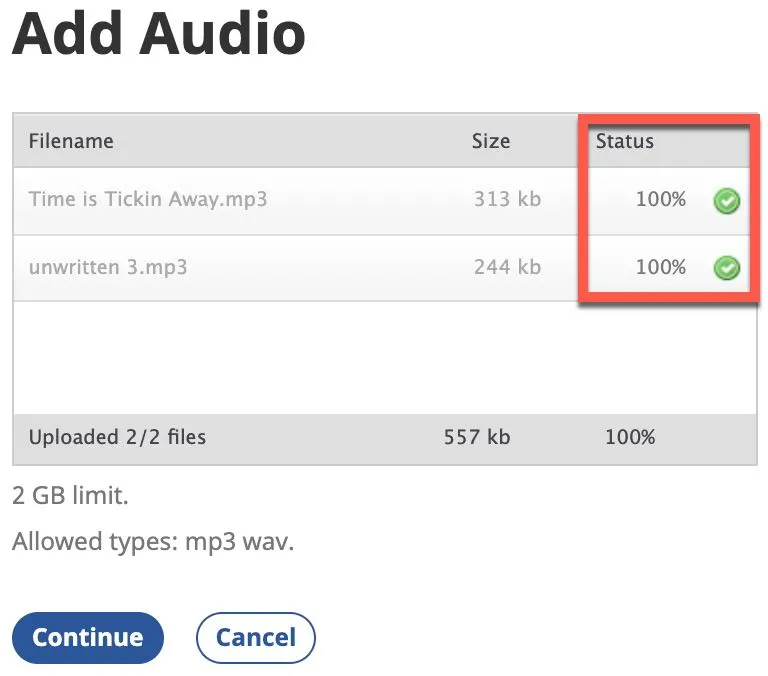Click the 244 kb size value
The height and width of the screenshot is (676, 768).
click(x=507, y=267)
